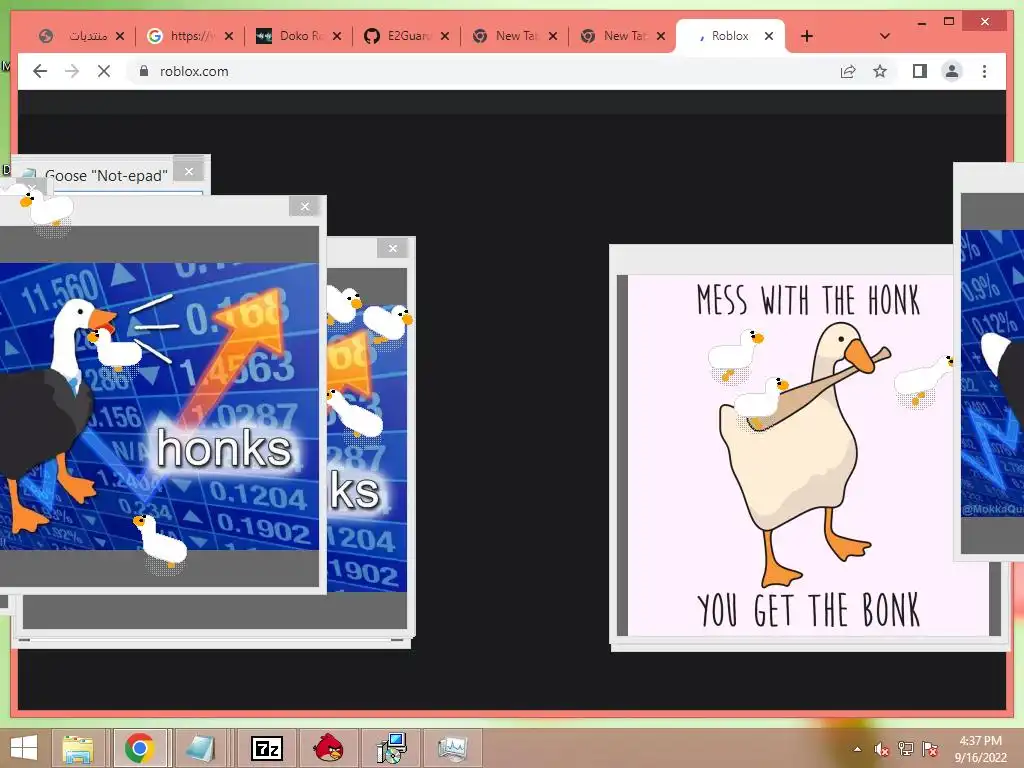Stop loading the roblox.com page
The width and height of the screenshot is (1024, 768).
point(104,71)
